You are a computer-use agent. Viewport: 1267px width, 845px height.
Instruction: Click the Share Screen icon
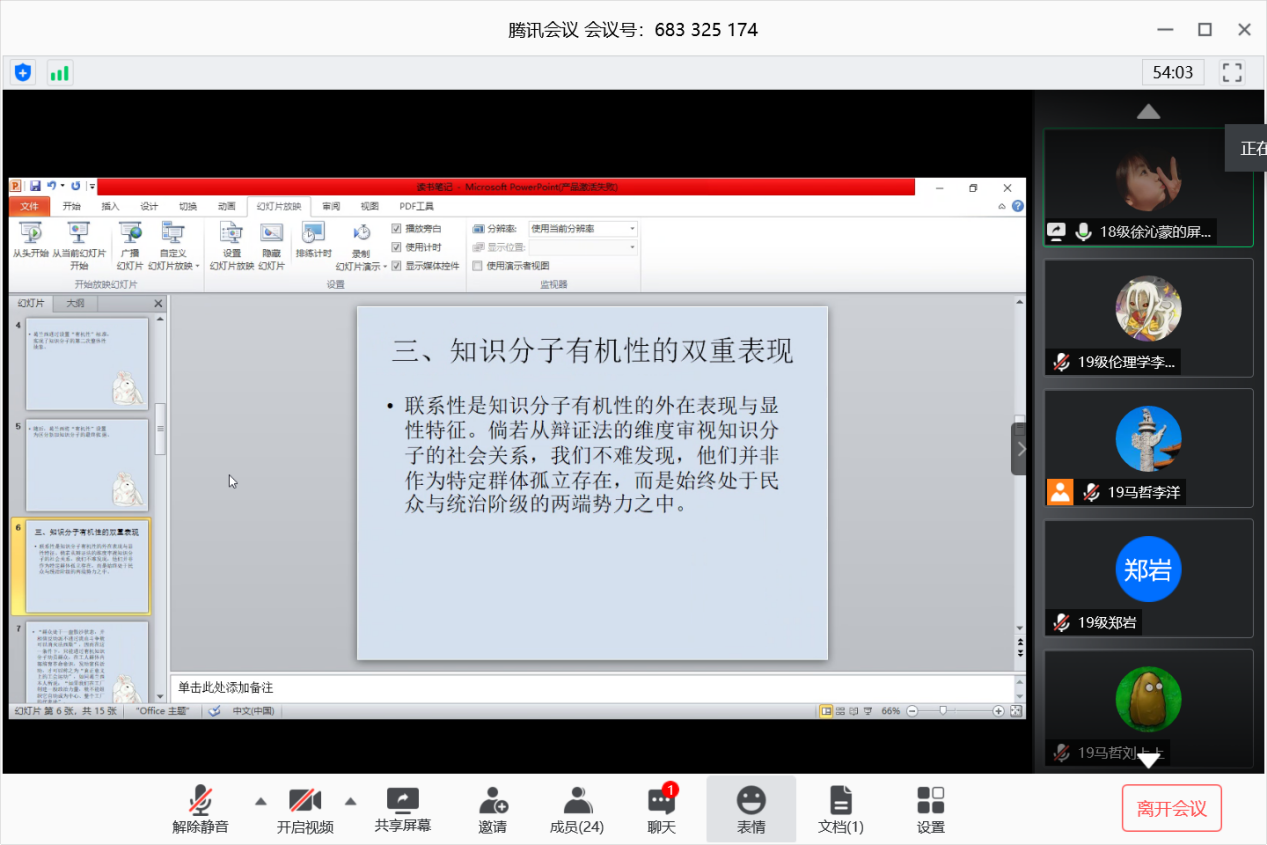(402, 801)
